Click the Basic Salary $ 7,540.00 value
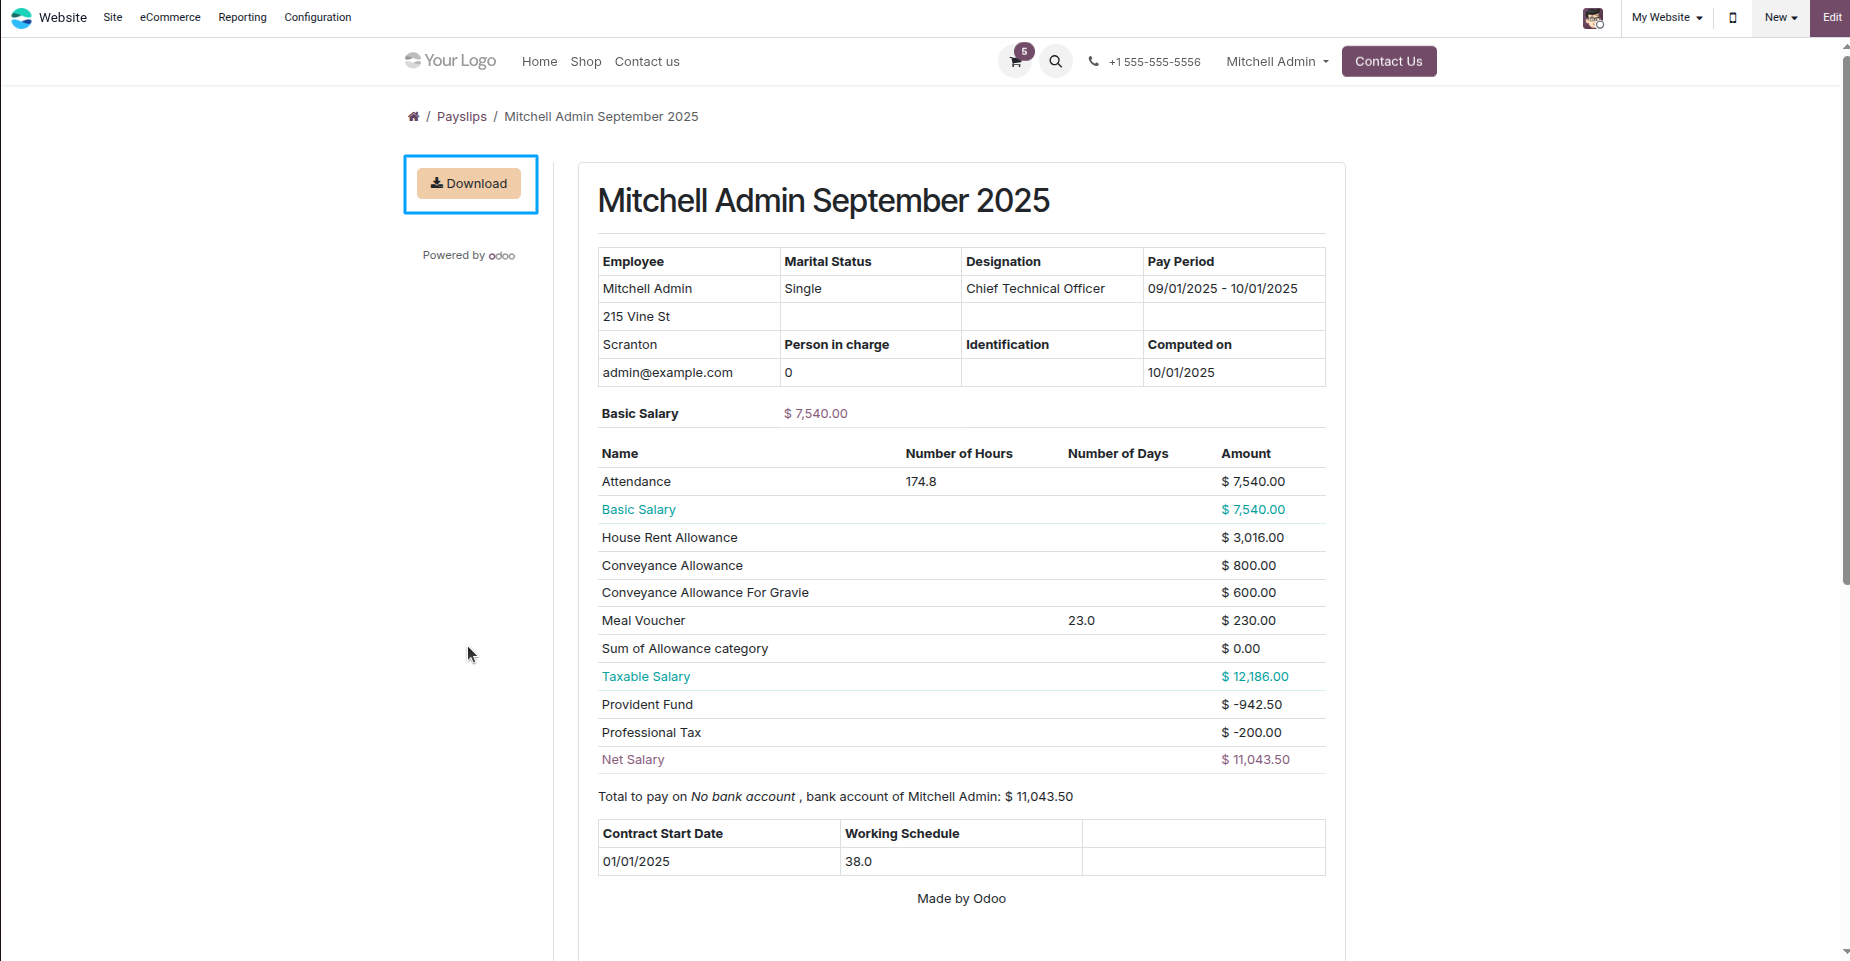 [x=816, y=414]
